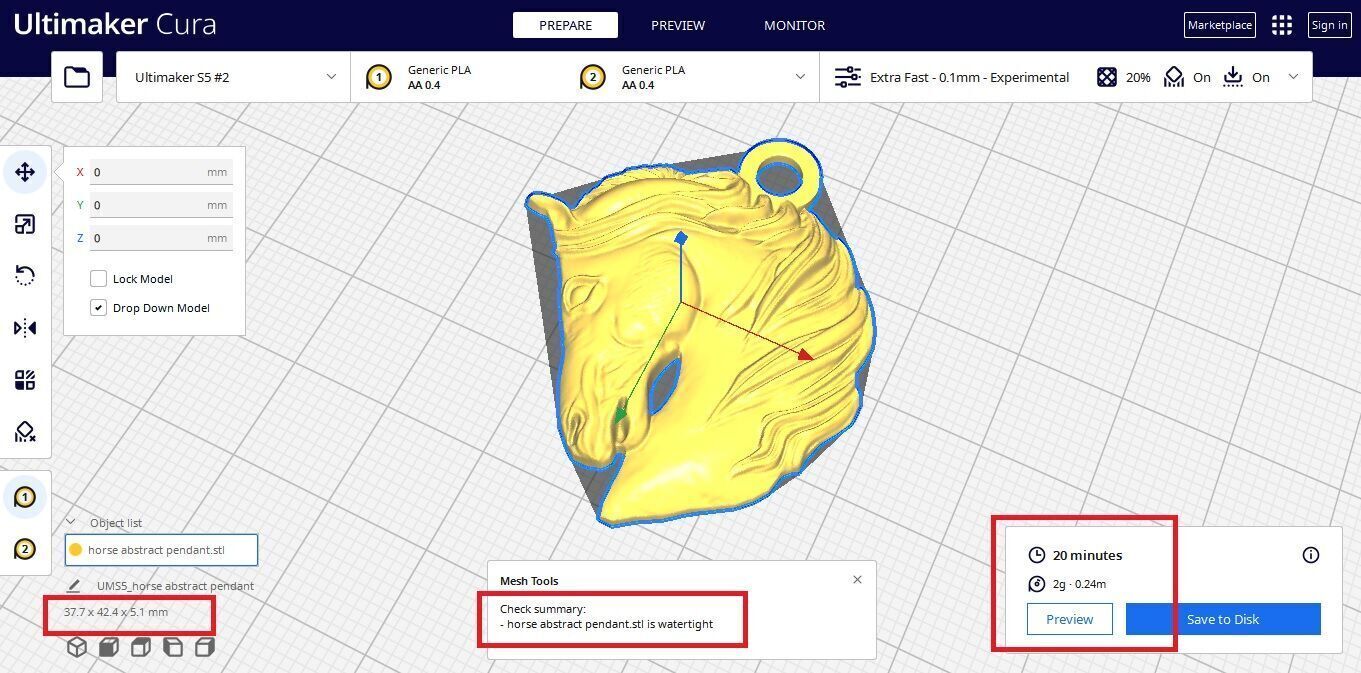Switch to 3D perspective view cube
Image resolution: width=1361 pixels, height=673 pixels.
(x=77, y=647)
